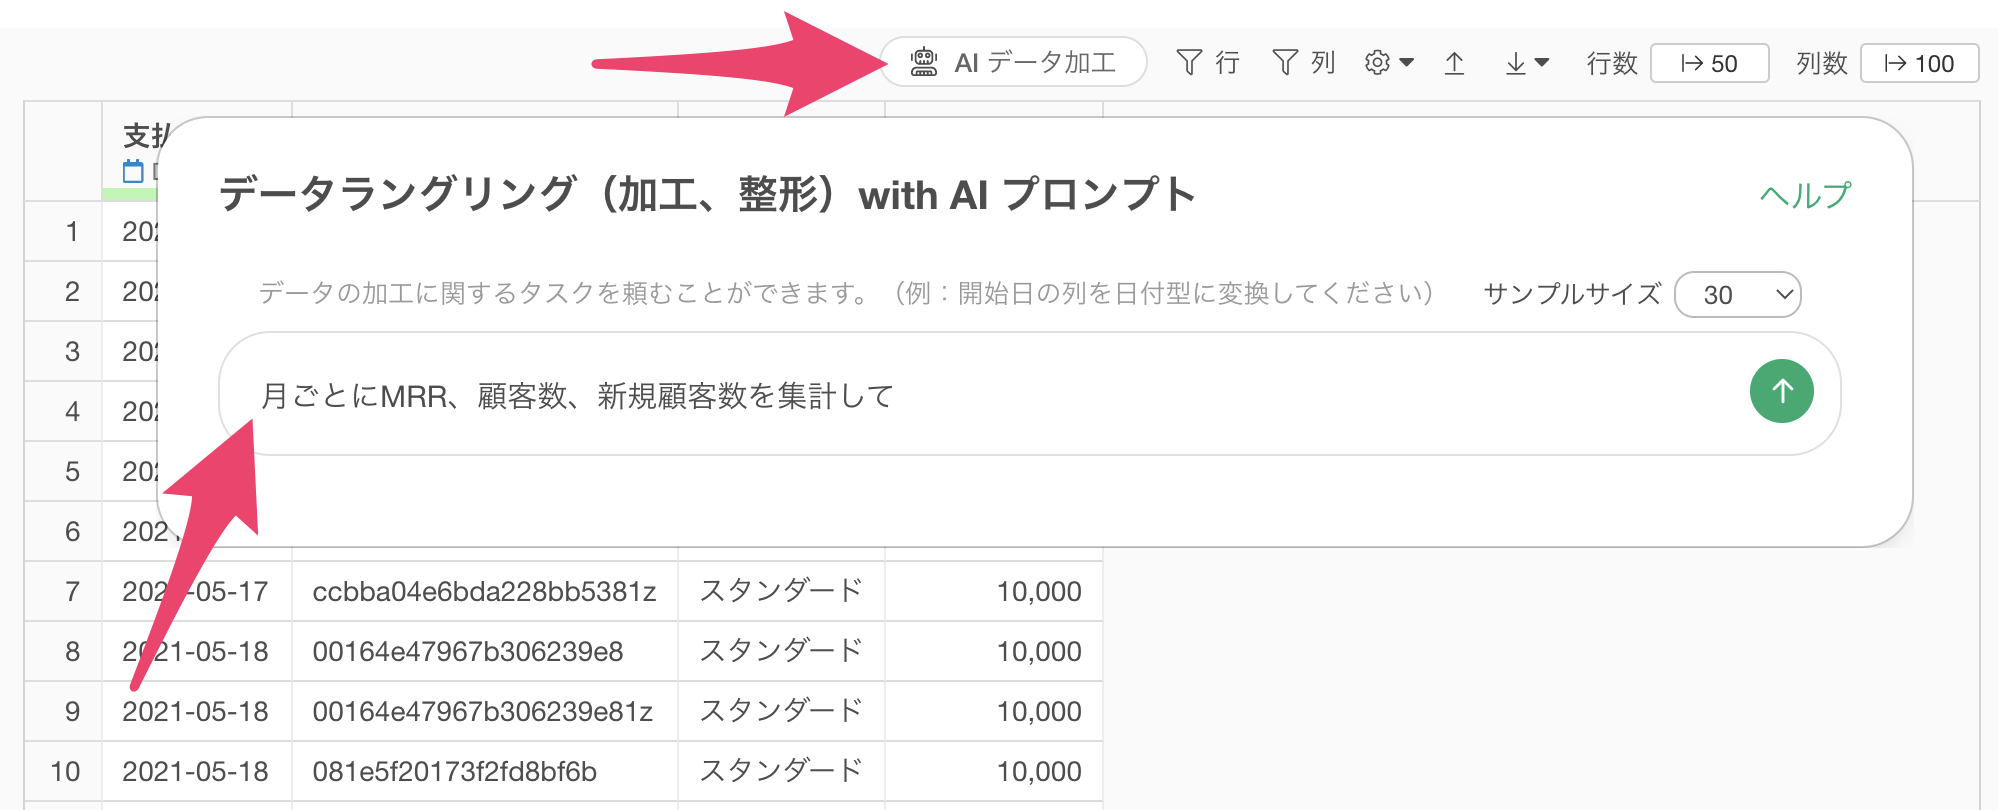Image resolution: width=1998 pixels, height=810 pixels.
Task: Select row number 7
Action: [72, 591]
